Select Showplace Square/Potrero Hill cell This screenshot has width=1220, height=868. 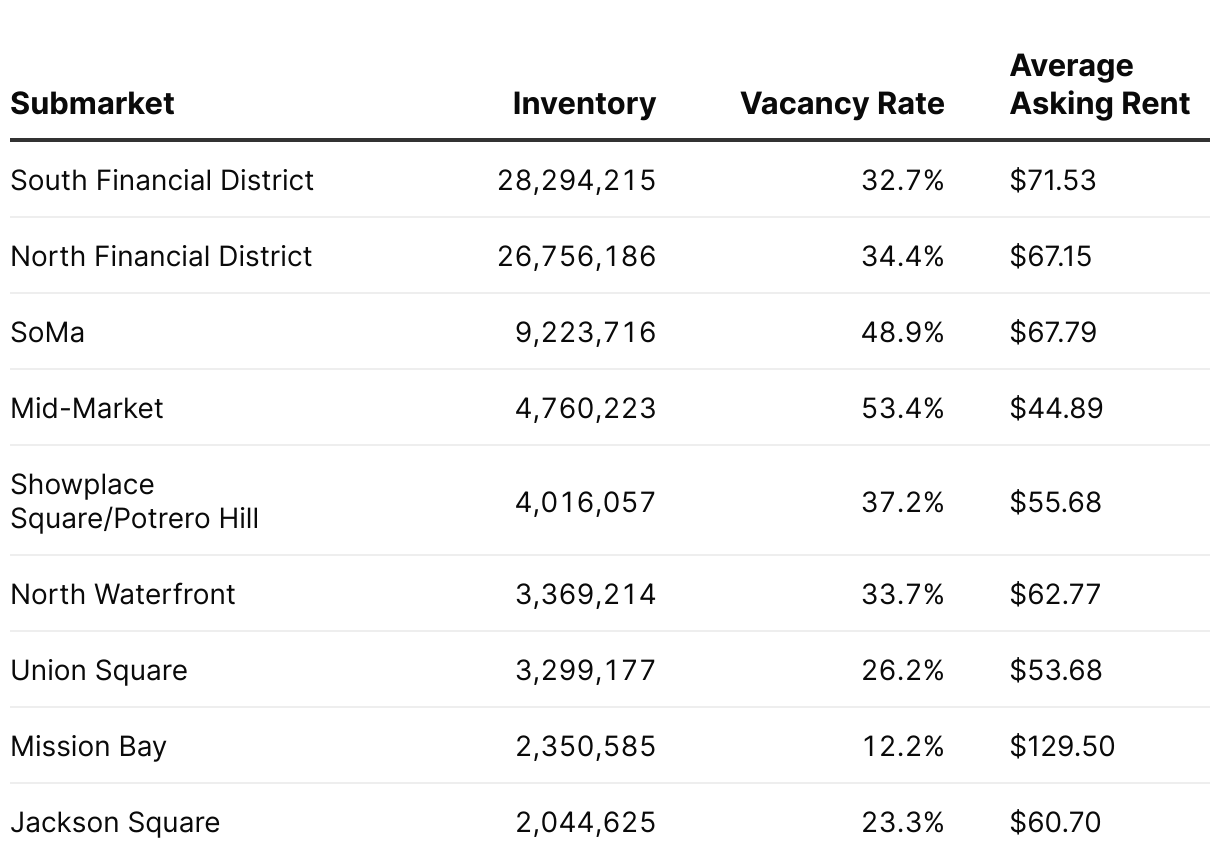pos(135,501)
